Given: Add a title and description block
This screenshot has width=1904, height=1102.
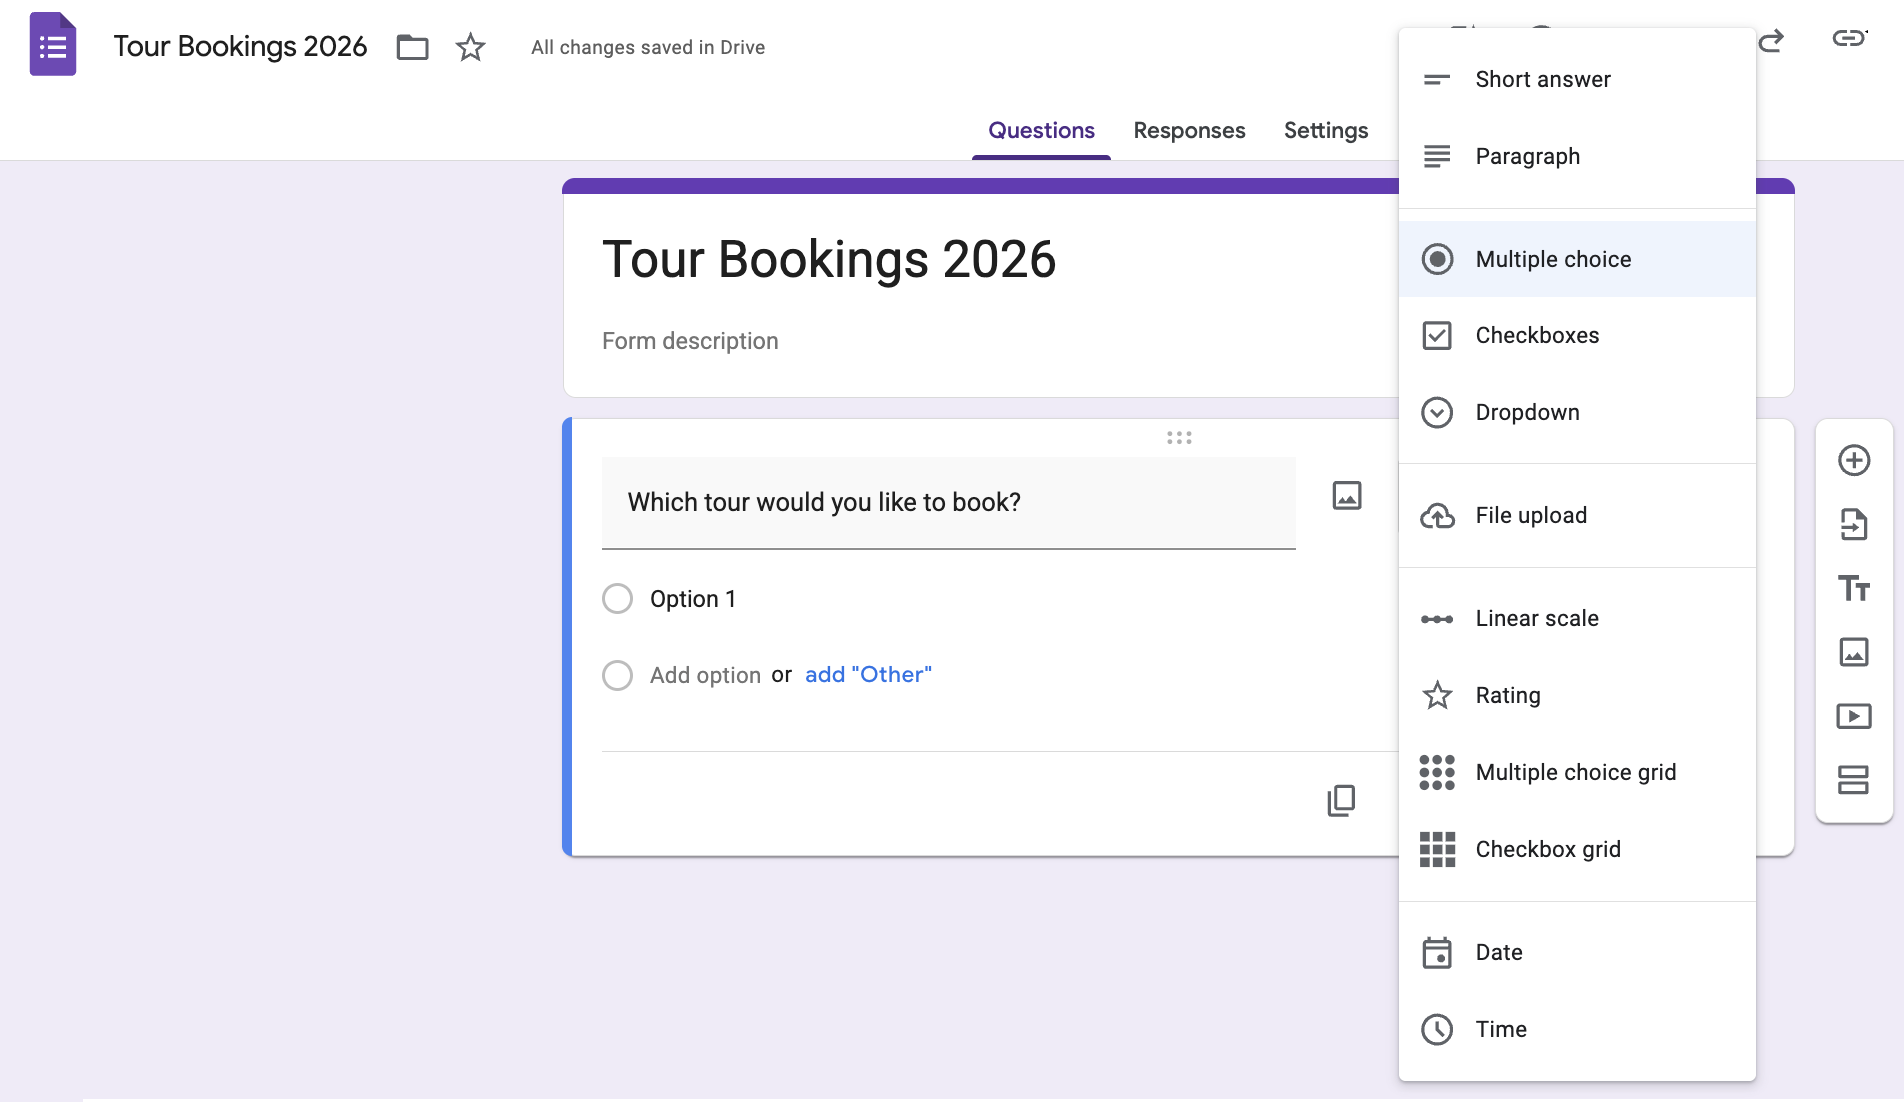Looking at the screenshot, I should coord(1855,589).
